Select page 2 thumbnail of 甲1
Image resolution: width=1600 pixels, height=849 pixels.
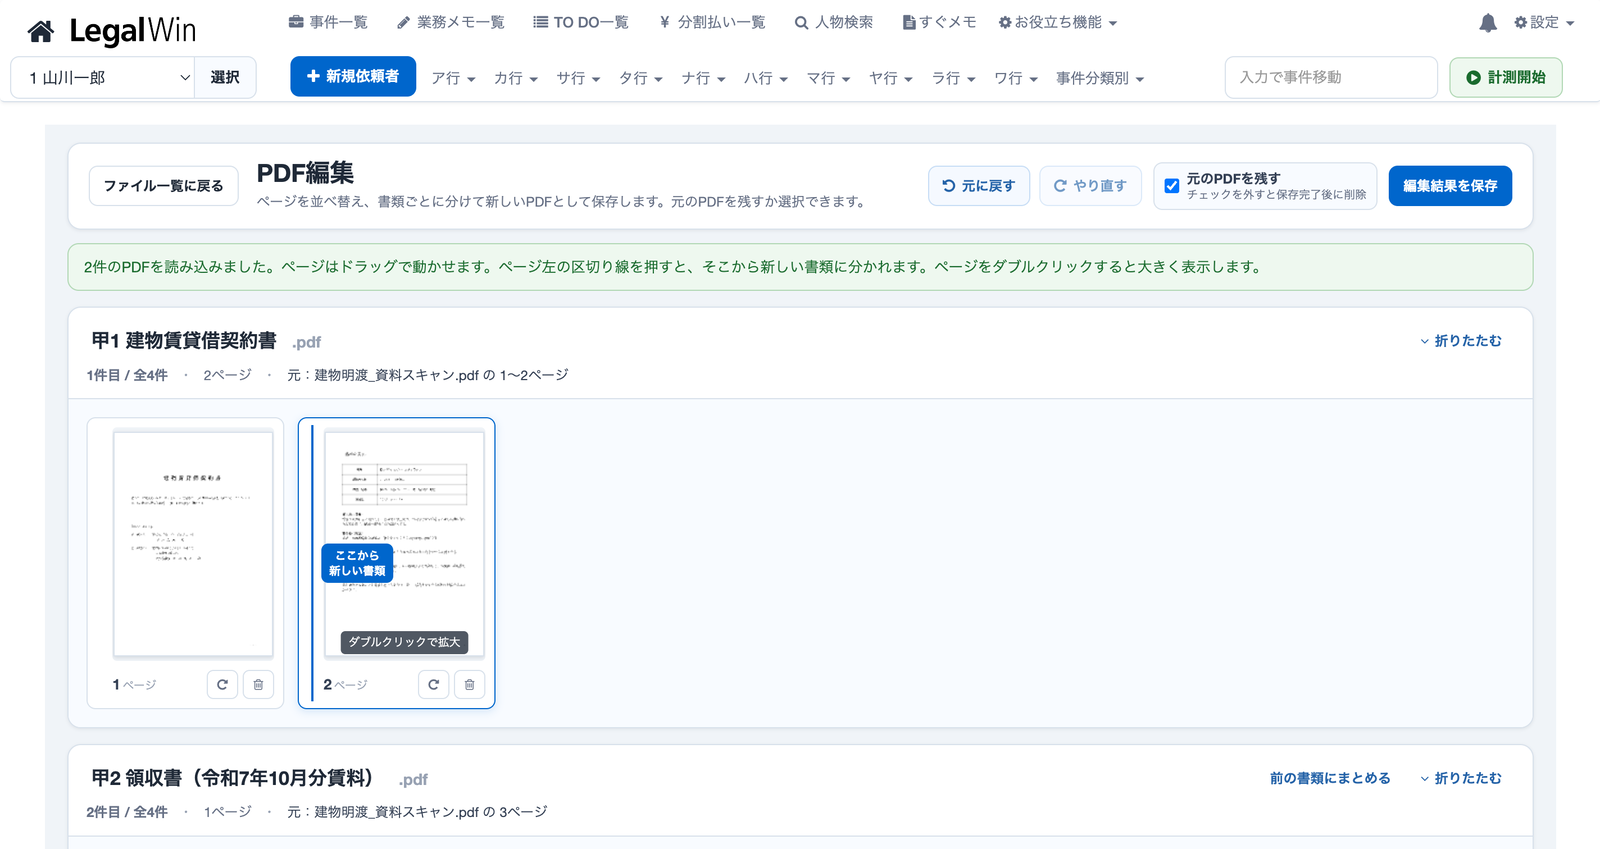tap(404, 545)
